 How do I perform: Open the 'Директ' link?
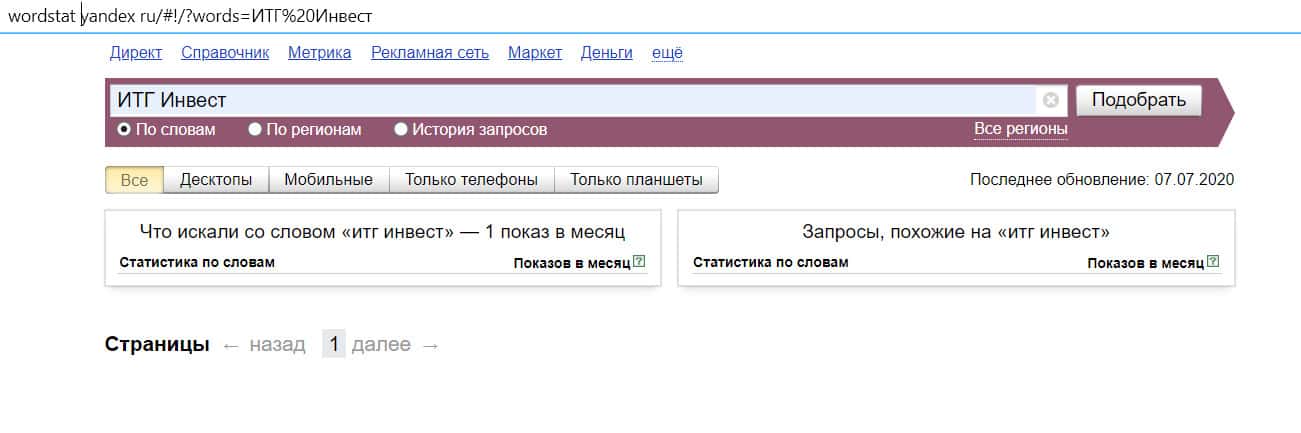[x=136, y=53]
